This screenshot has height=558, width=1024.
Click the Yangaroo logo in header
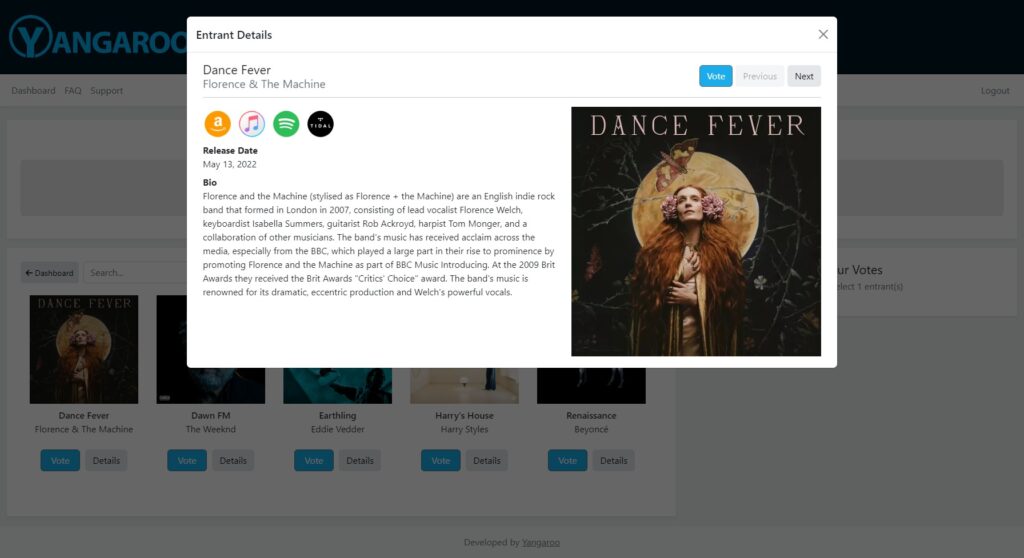point(97,38)
